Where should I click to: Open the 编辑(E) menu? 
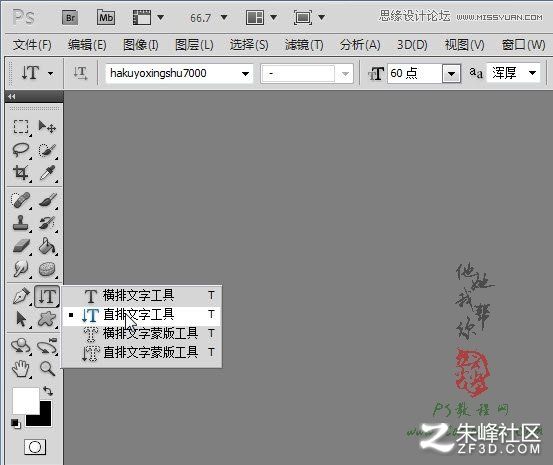coord(87,45)
